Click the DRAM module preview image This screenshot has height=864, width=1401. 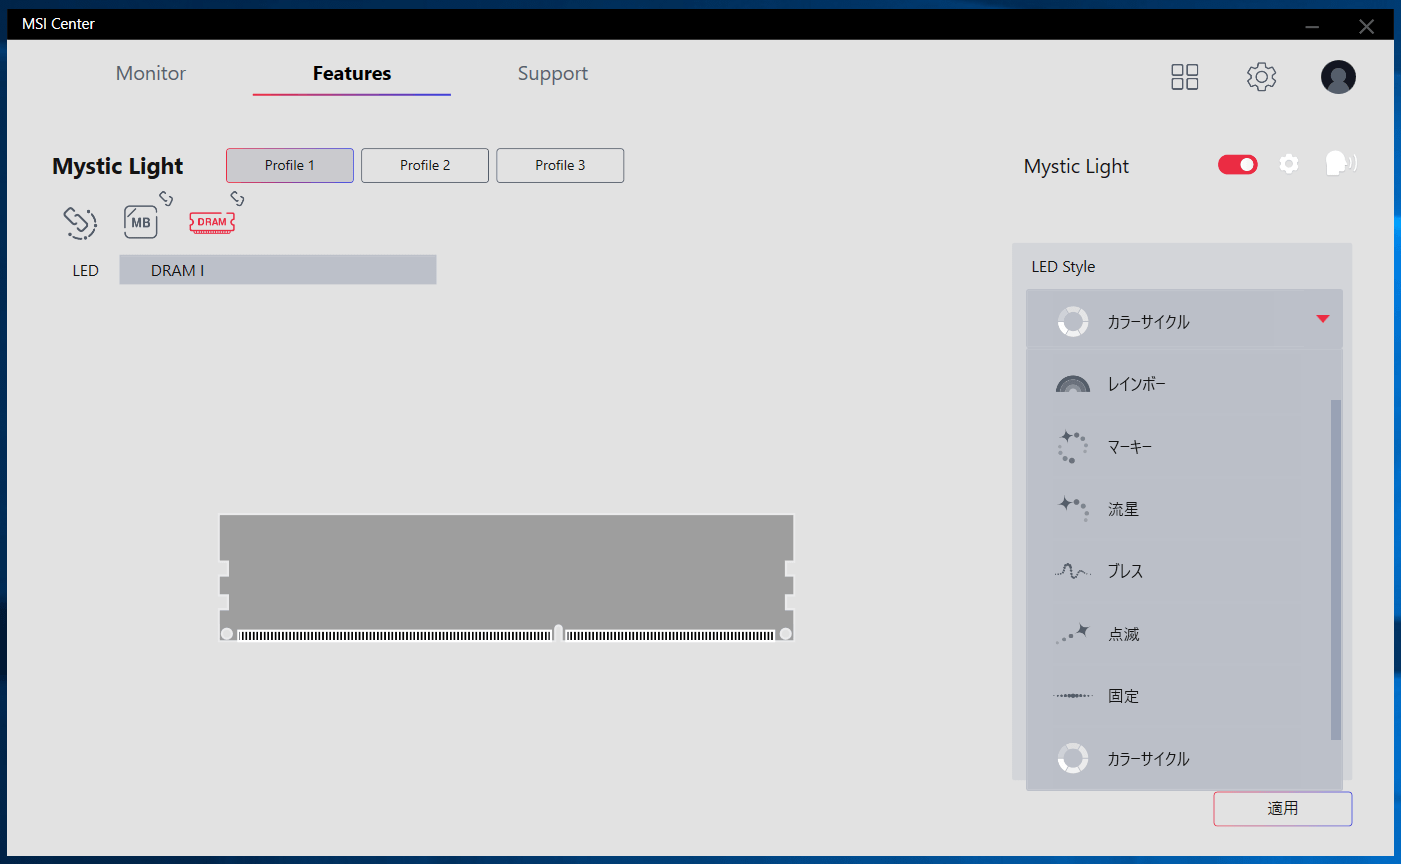[x=506, y=577]
